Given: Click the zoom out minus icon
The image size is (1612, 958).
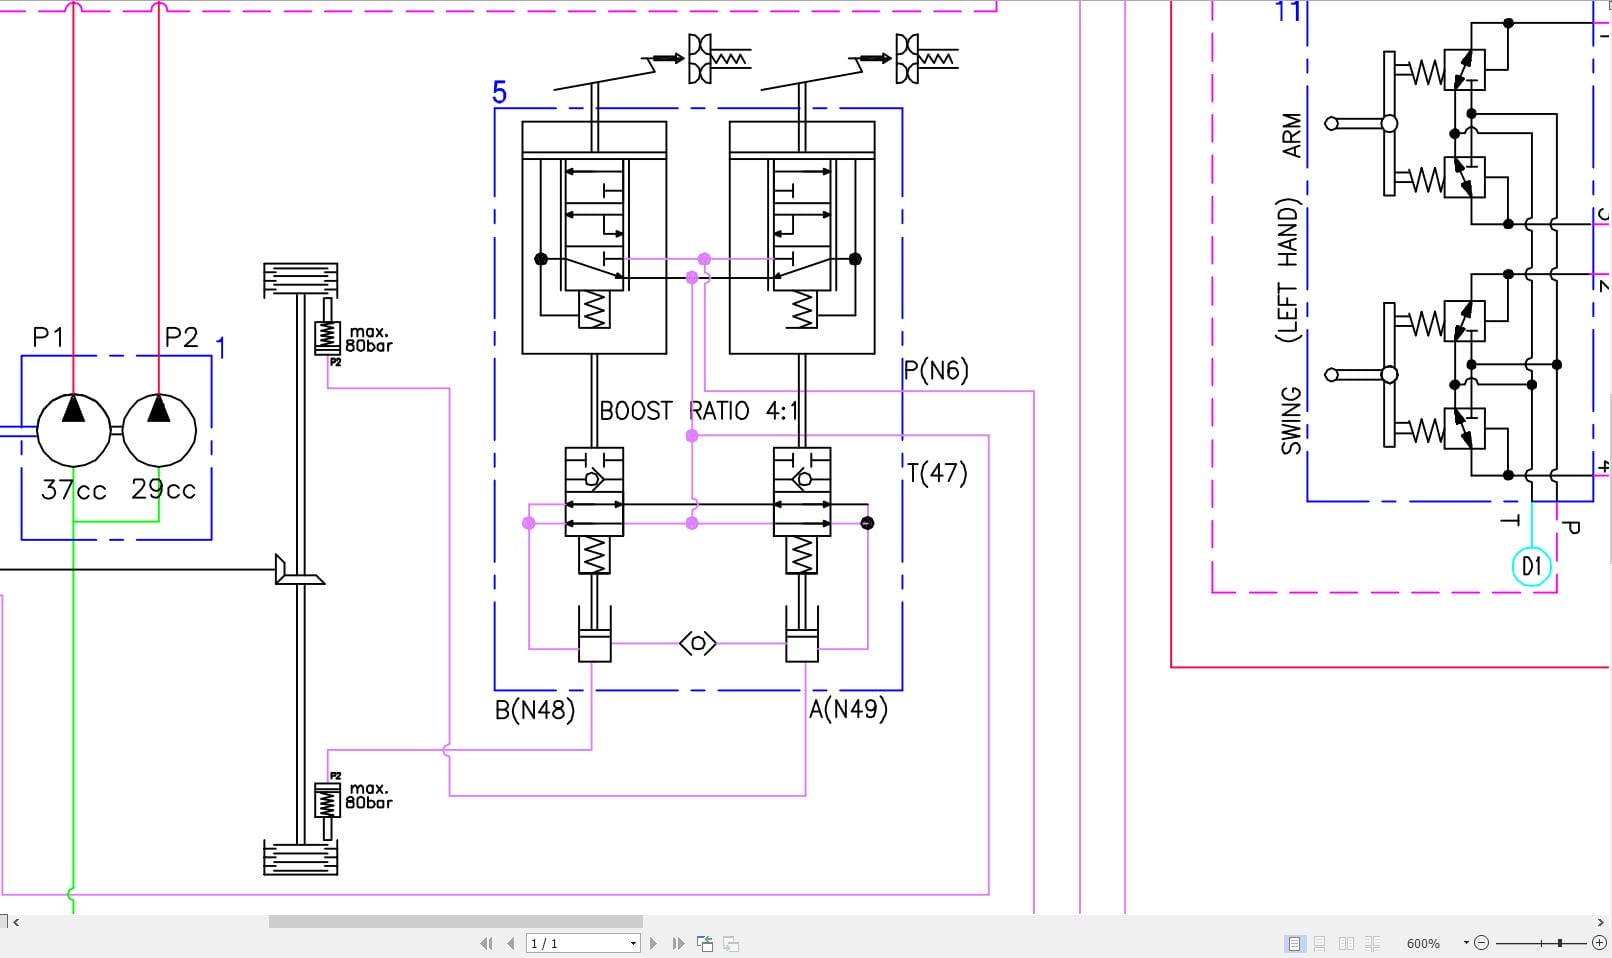Looking at the screenshot, I should [x=1482, y=942].
